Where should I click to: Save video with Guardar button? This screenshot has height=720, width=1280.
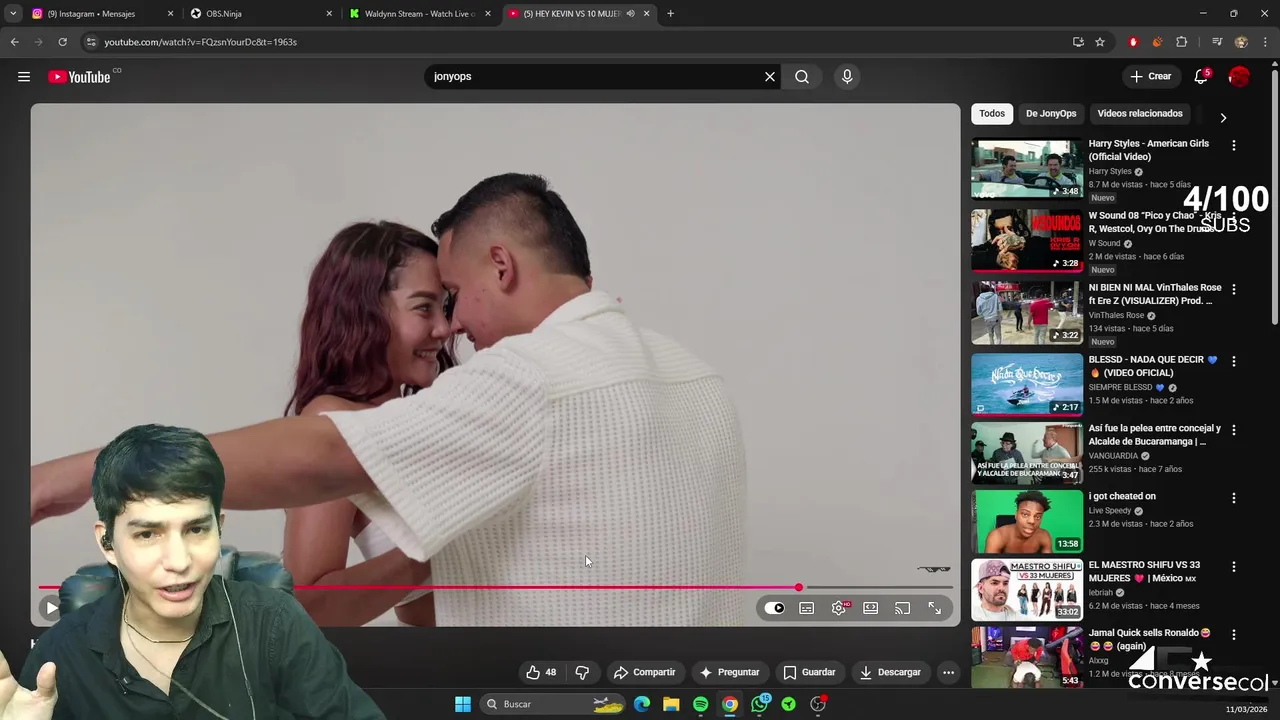click(x=809, y=672)
